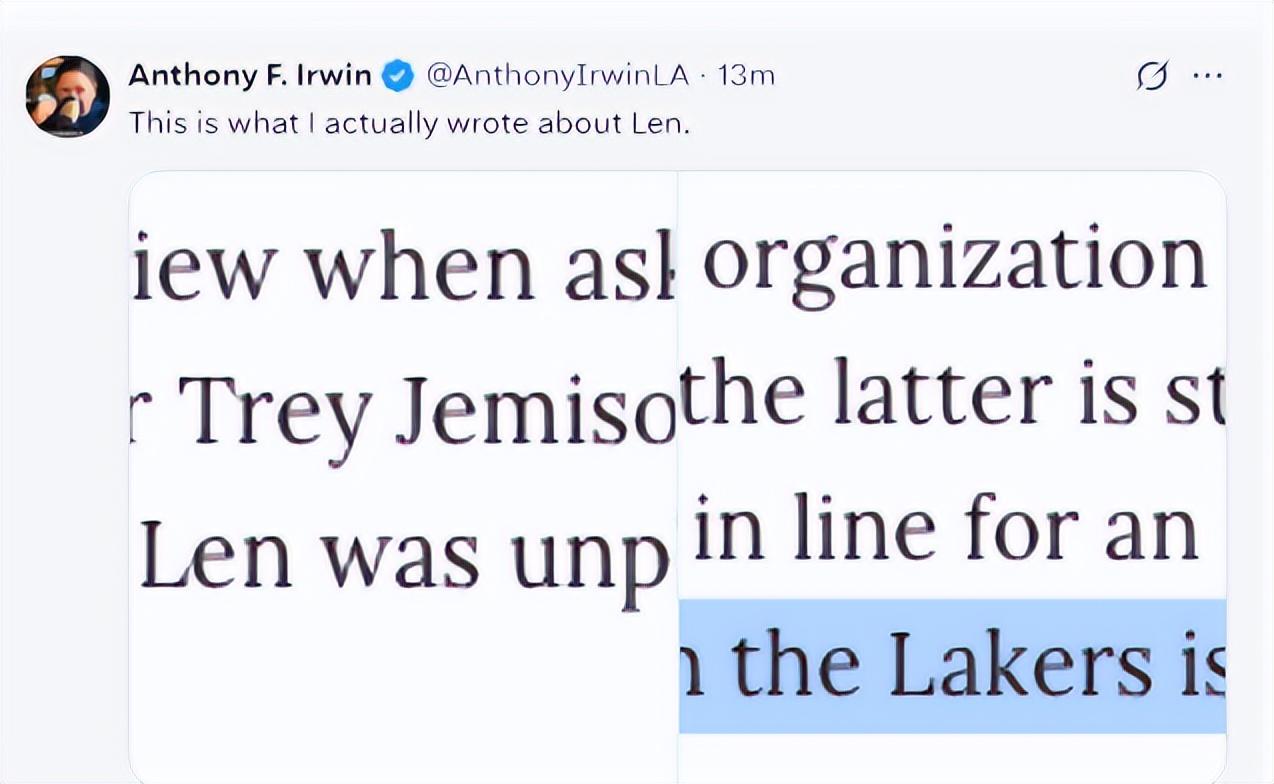Click the blue verified checkmark badge
The width and height of the screenshot is (1274, 784).
(x=399, y=76)
